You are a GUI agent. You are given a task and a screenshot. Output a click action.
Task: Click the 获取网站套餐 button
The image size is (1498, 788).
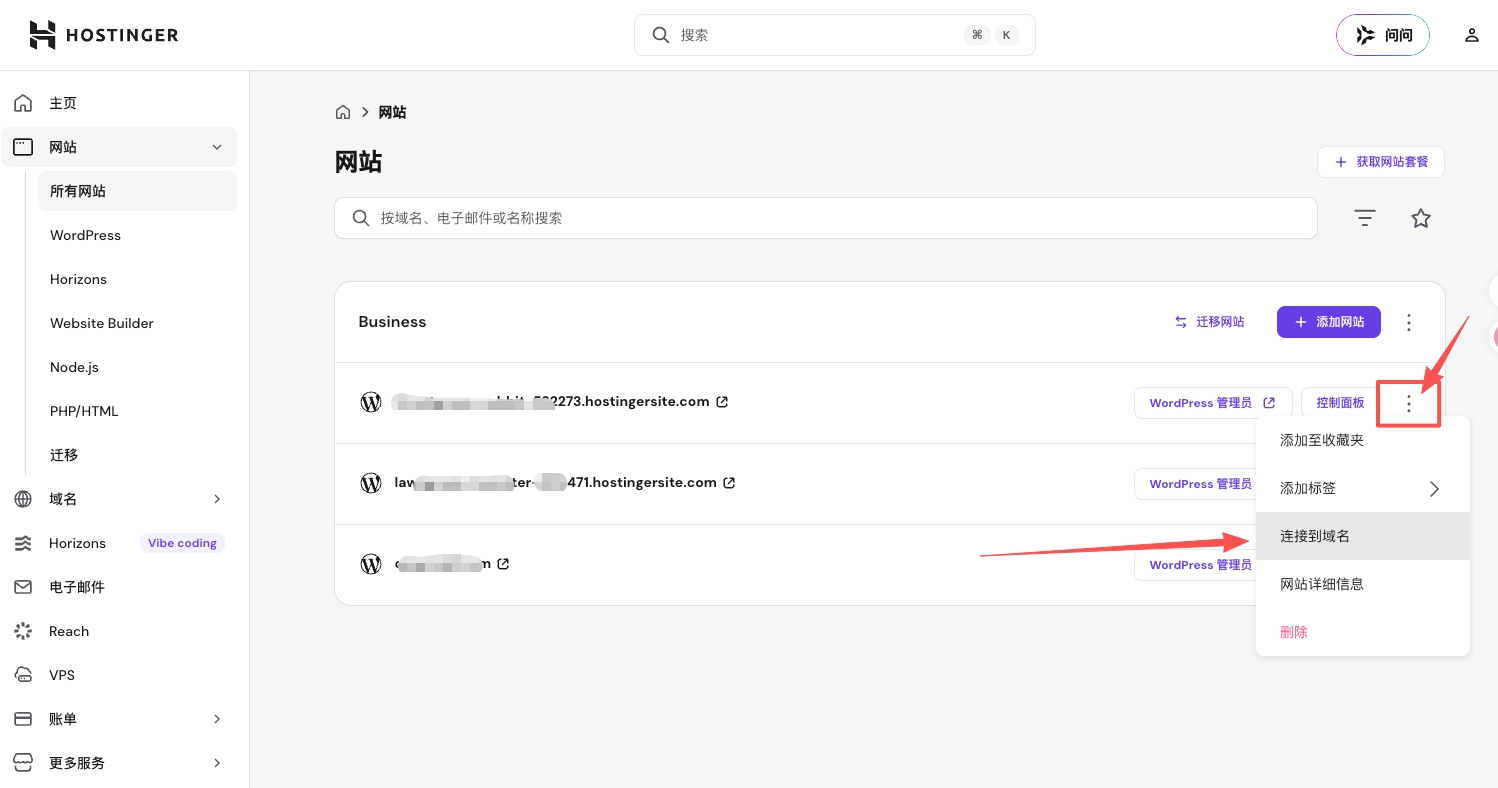1381,162
